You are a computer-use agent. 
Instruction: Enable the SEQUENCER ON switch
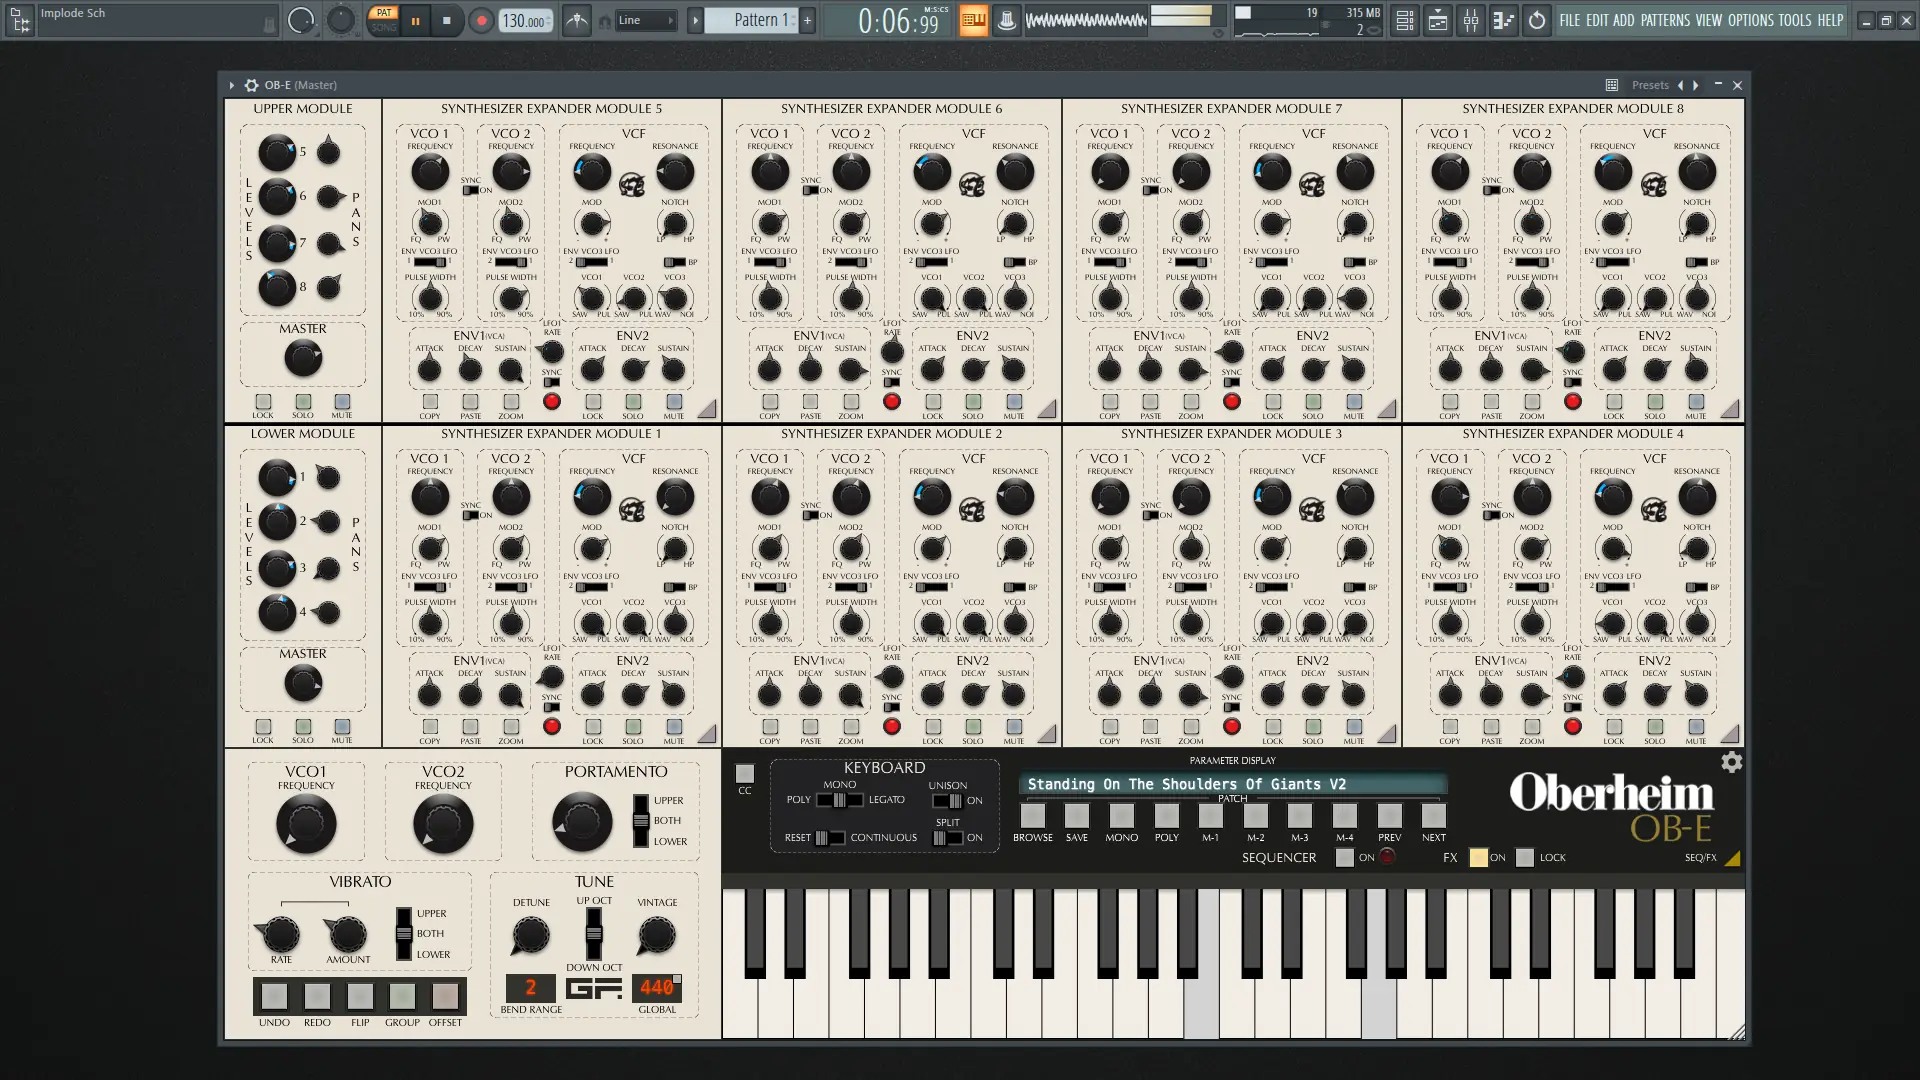coord(1345,857)
